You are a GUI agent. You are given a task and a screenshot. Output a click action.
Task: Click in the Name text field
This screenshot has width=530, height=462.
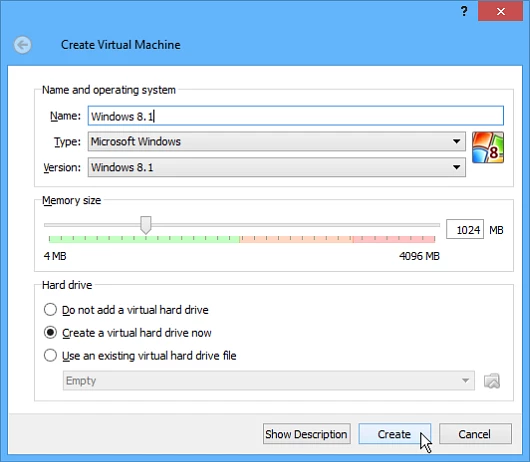(x=296, y=116)
